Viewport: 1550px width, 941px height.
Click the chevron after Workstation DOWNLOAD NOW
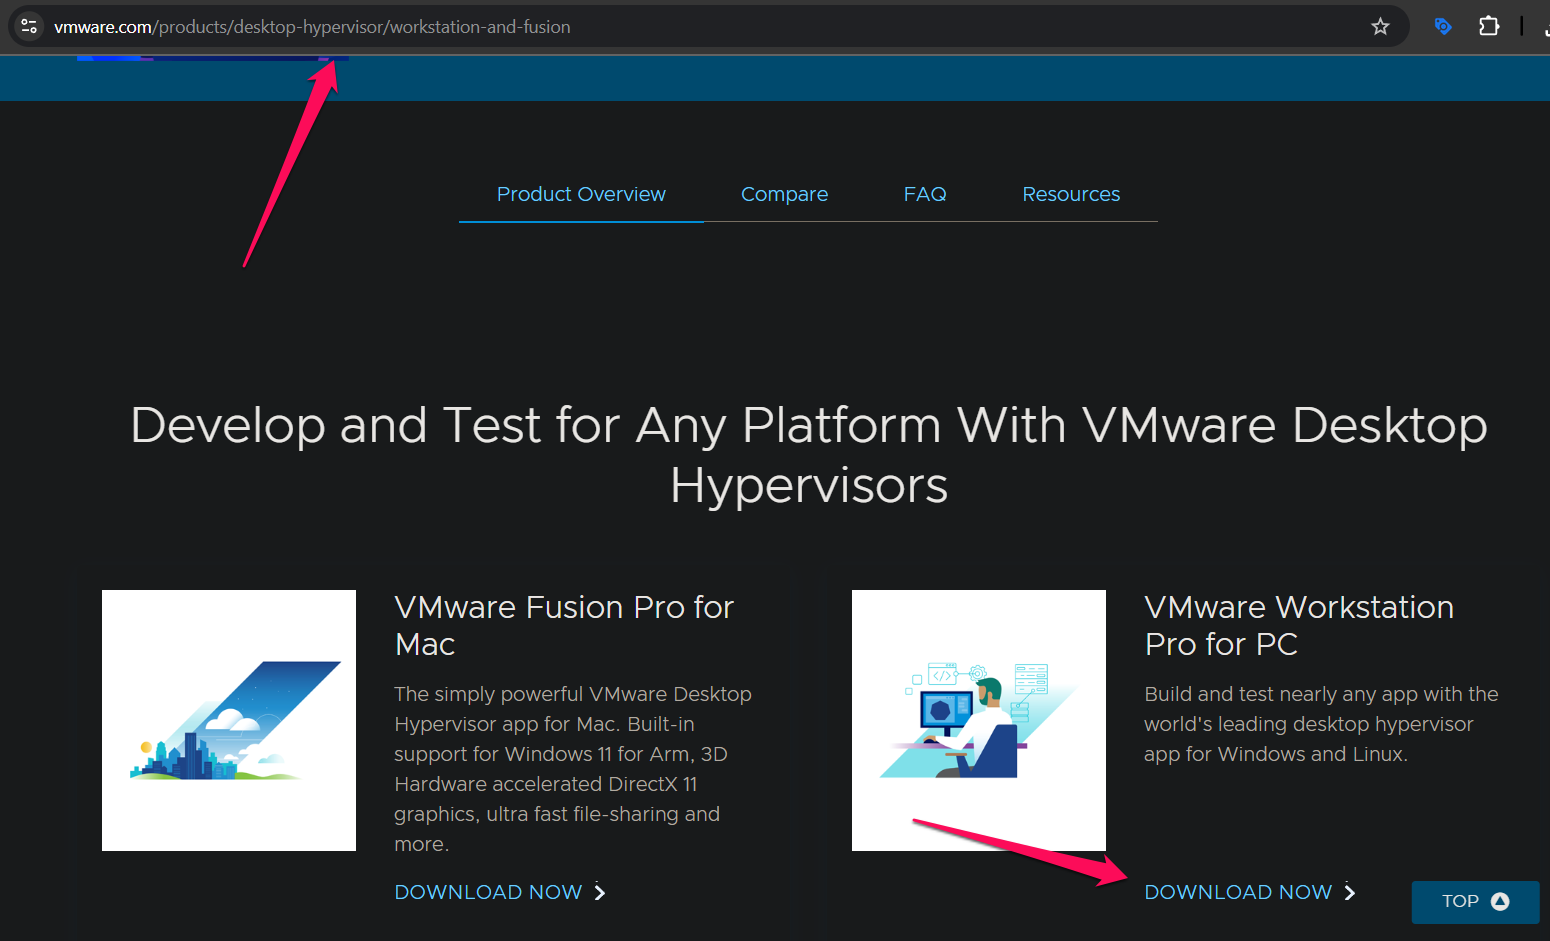[1350, 892]
